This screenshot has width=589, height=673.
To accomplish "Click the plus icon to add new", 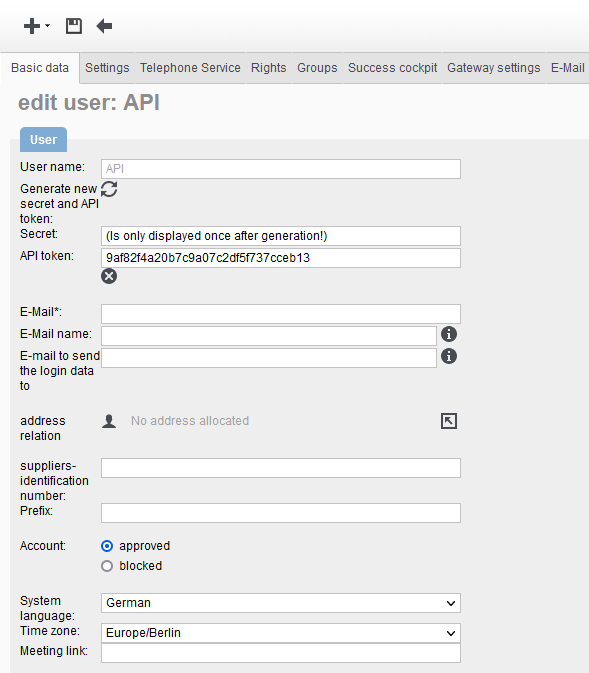I will click(x=32, y=26).
